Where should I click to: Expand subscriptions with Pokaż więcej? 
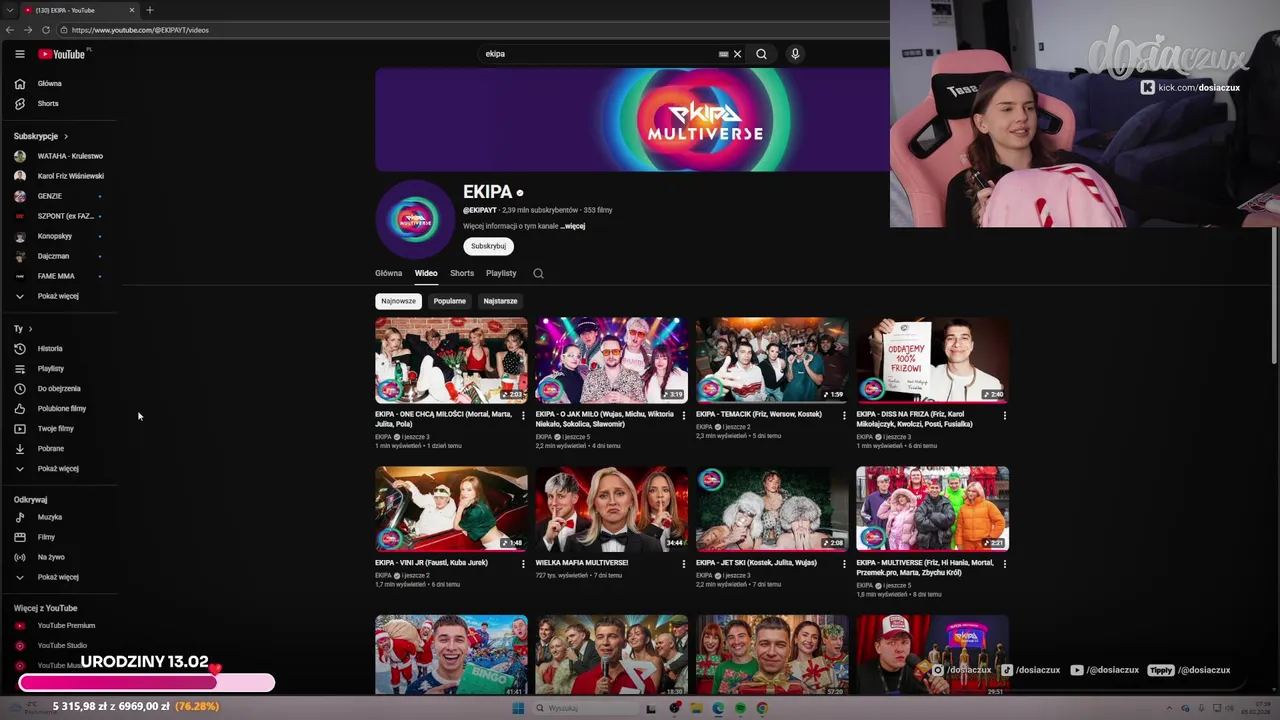pos(60,296)
